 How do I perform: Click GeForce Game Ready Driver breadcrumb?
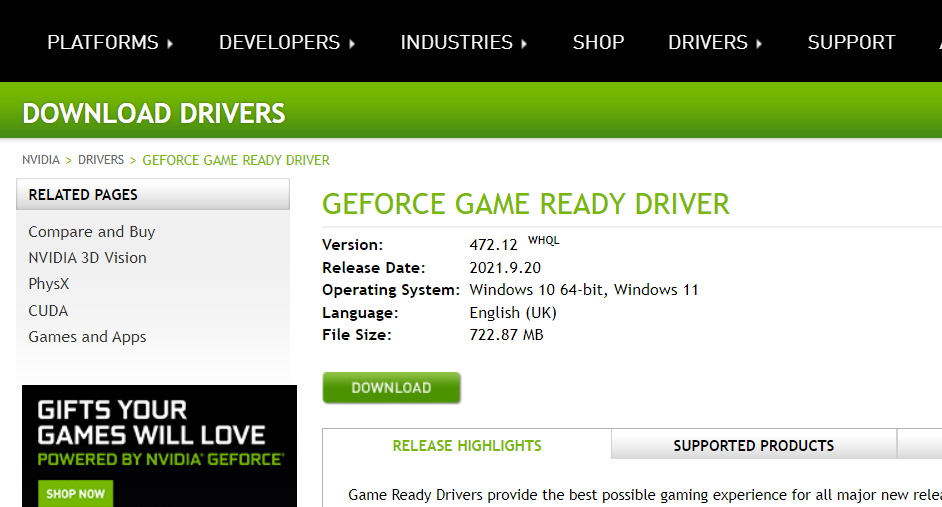[x=236, y=160]
